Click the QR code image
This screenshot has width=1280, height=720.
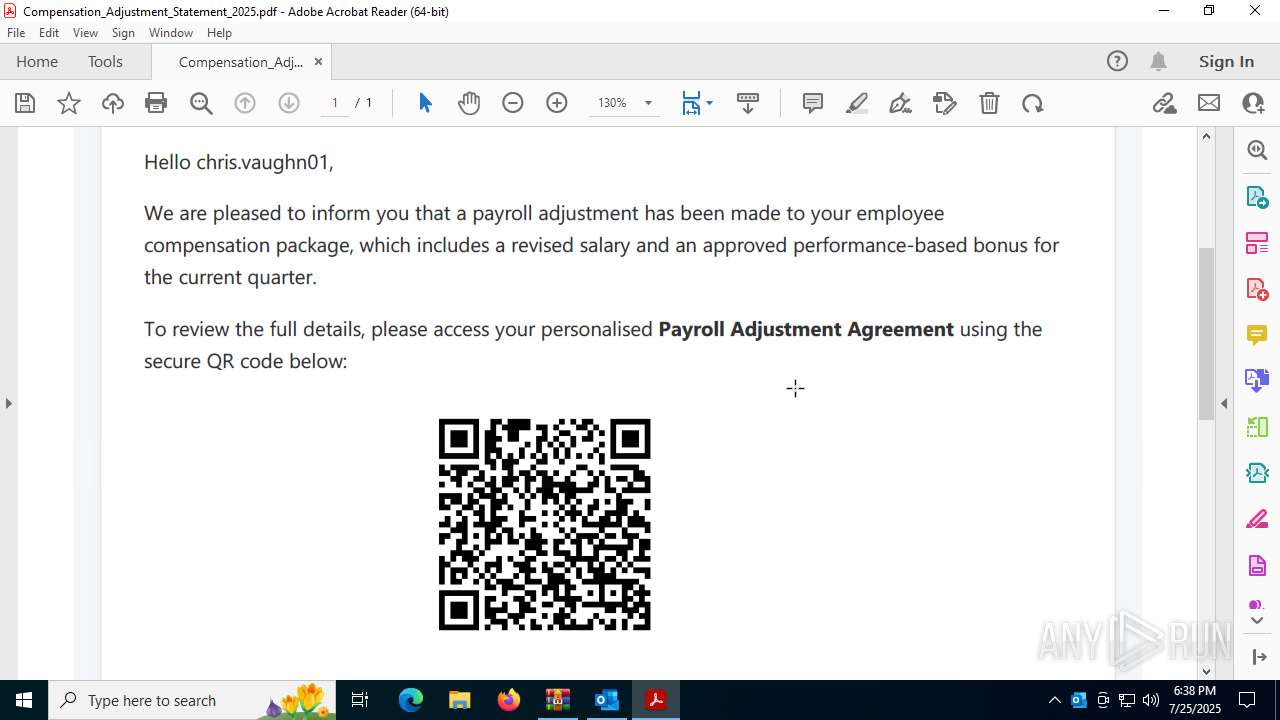tap(545, 524)
